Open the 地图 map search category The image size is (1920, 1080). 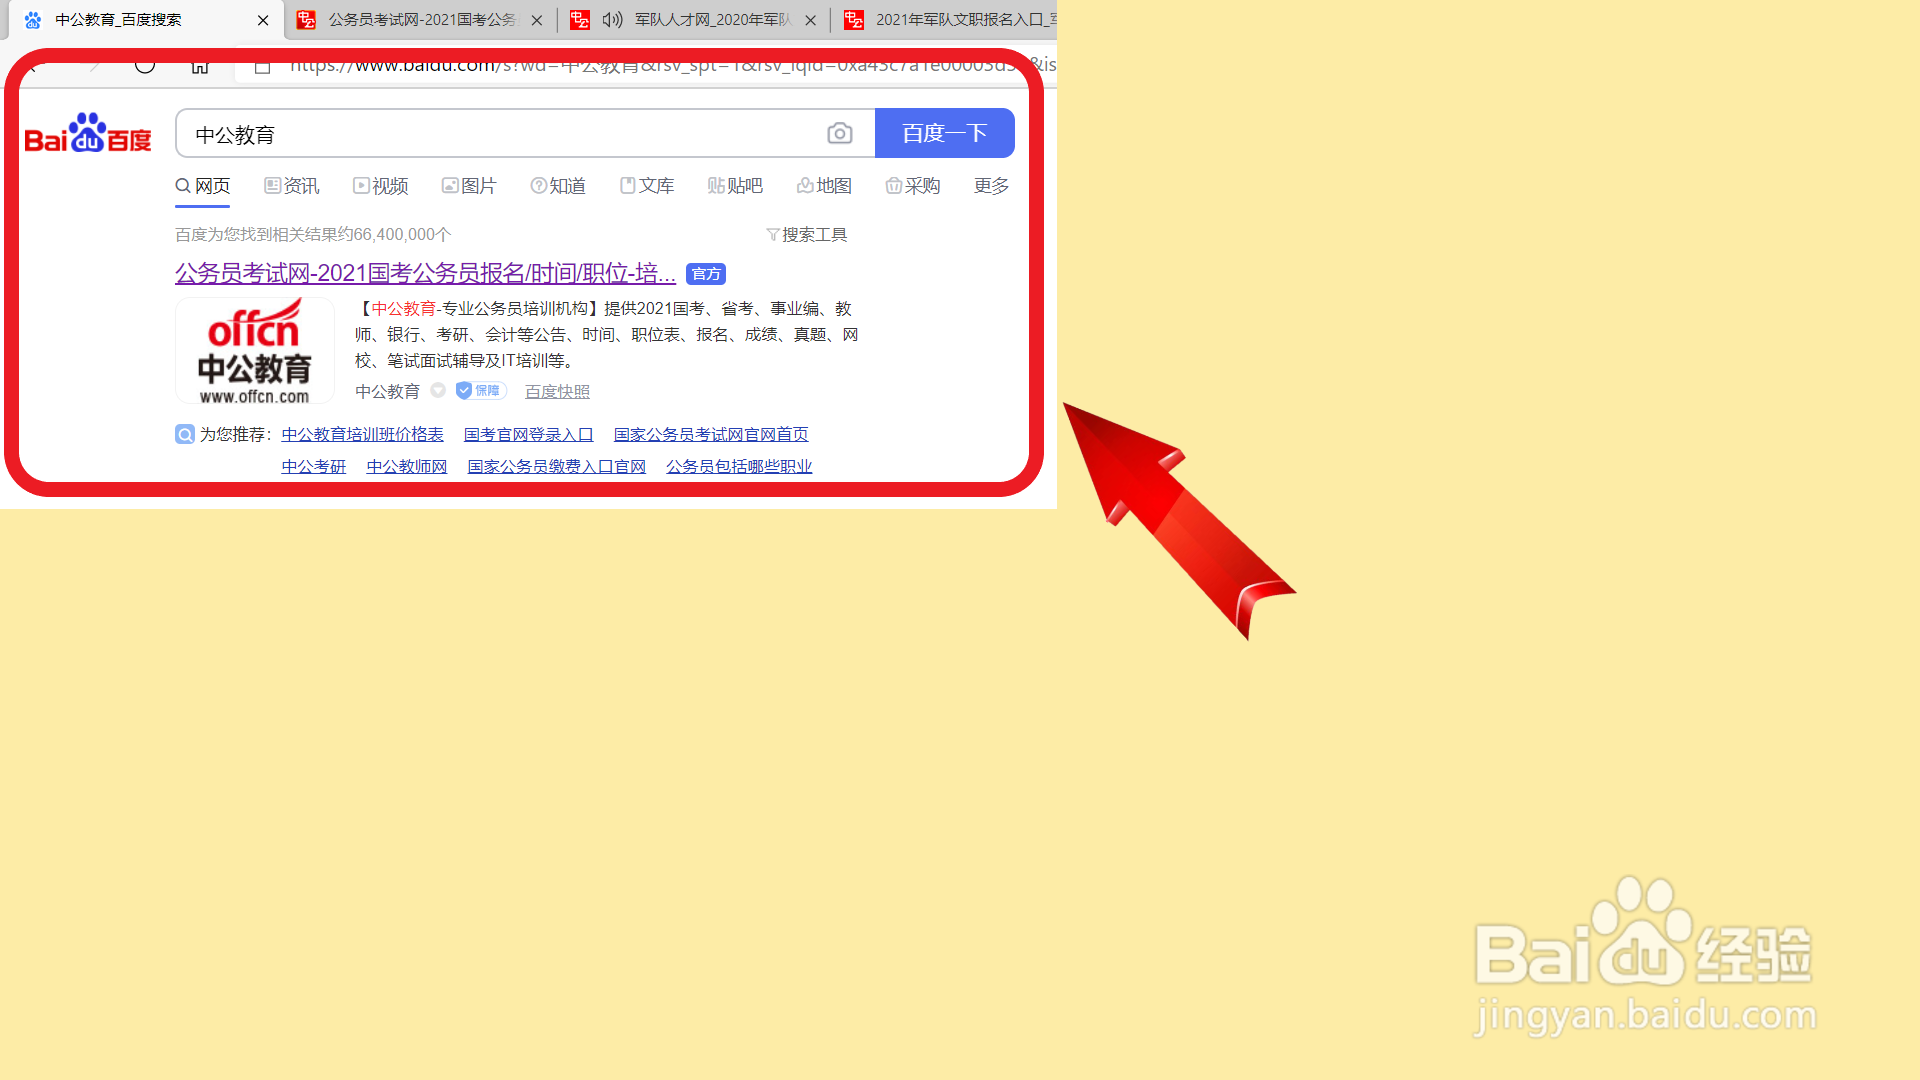click(824, 185)
